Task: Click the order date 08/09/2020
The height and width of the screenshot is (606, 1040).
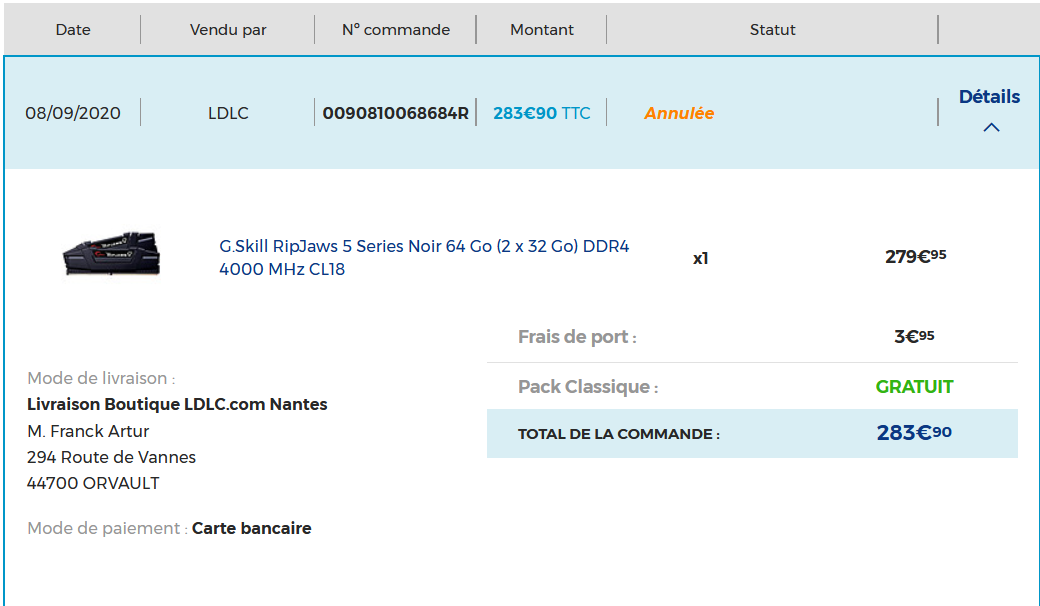Action: (73, 113)
